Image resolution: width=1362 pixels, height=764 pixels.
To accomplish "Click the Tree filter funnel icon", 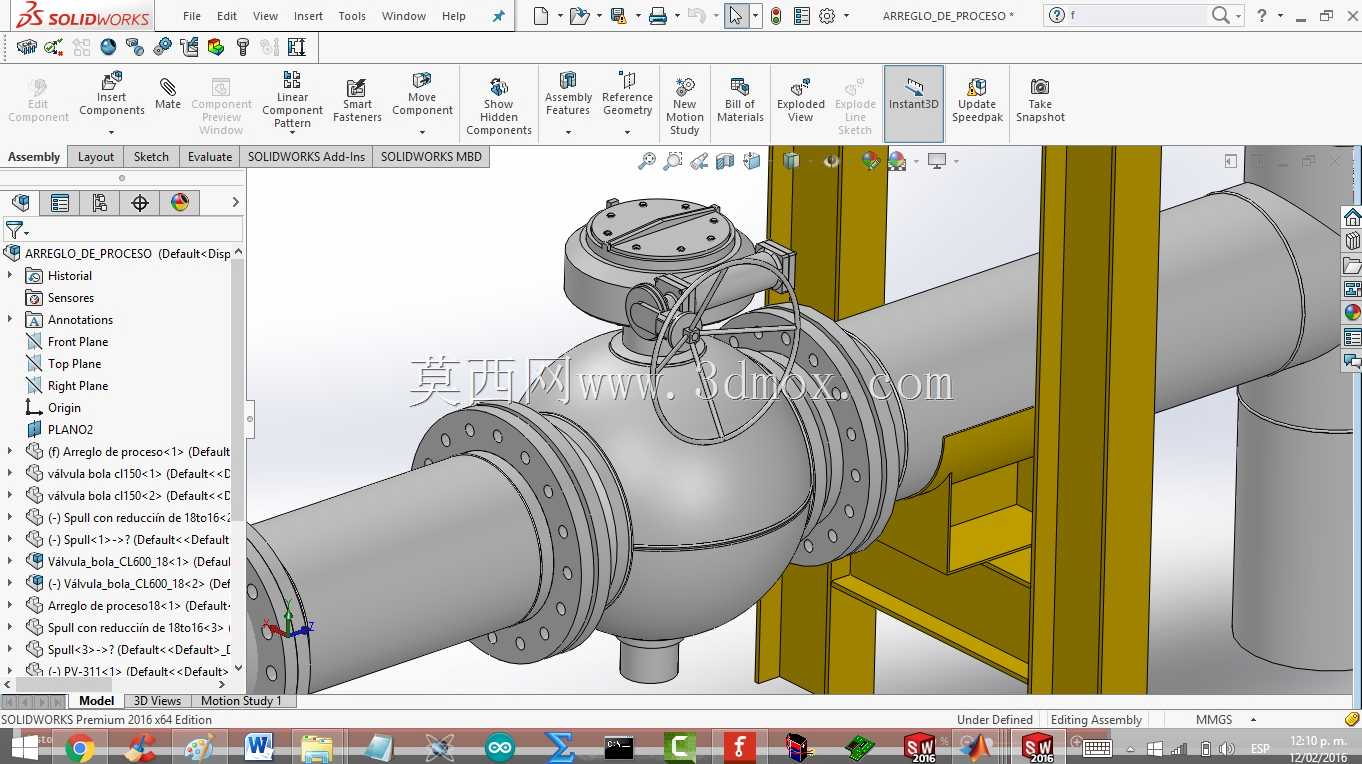I will [x=13, y=231].
